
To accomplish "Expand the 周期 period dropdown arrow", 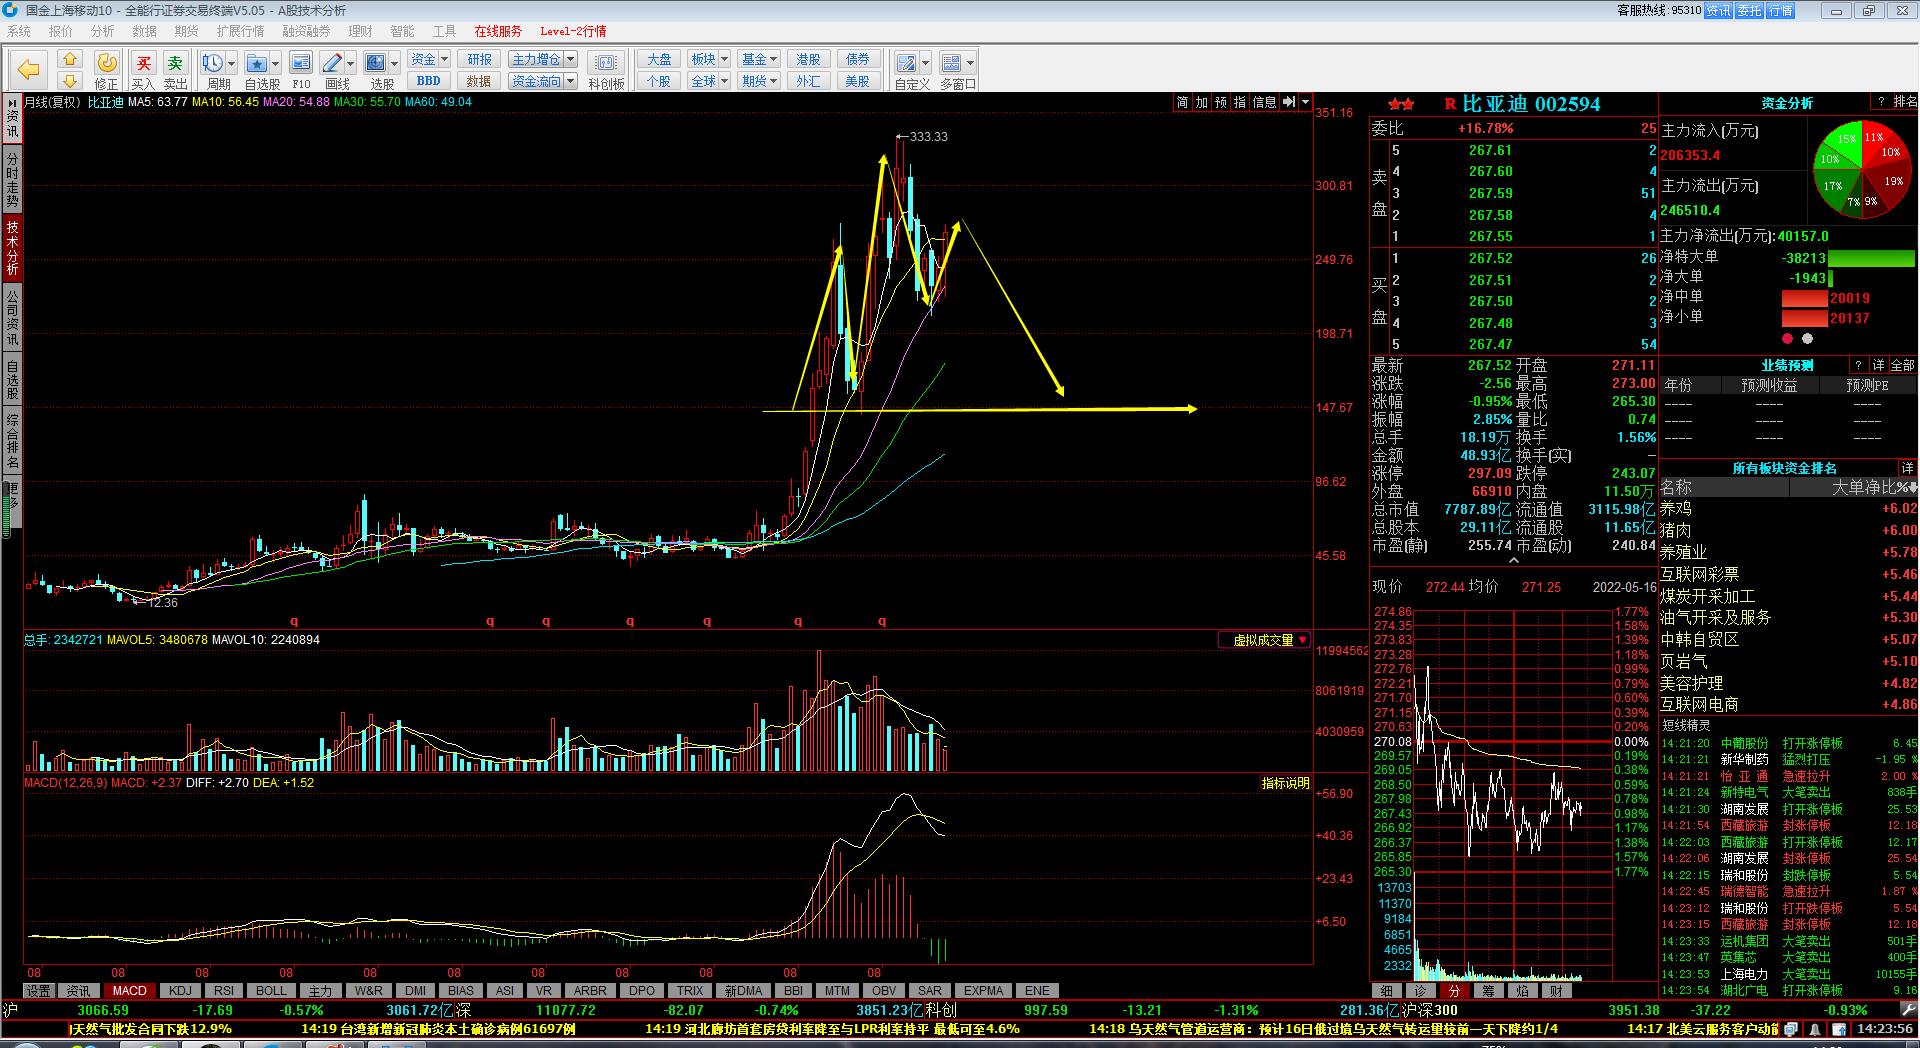I will tap(232, 62).
